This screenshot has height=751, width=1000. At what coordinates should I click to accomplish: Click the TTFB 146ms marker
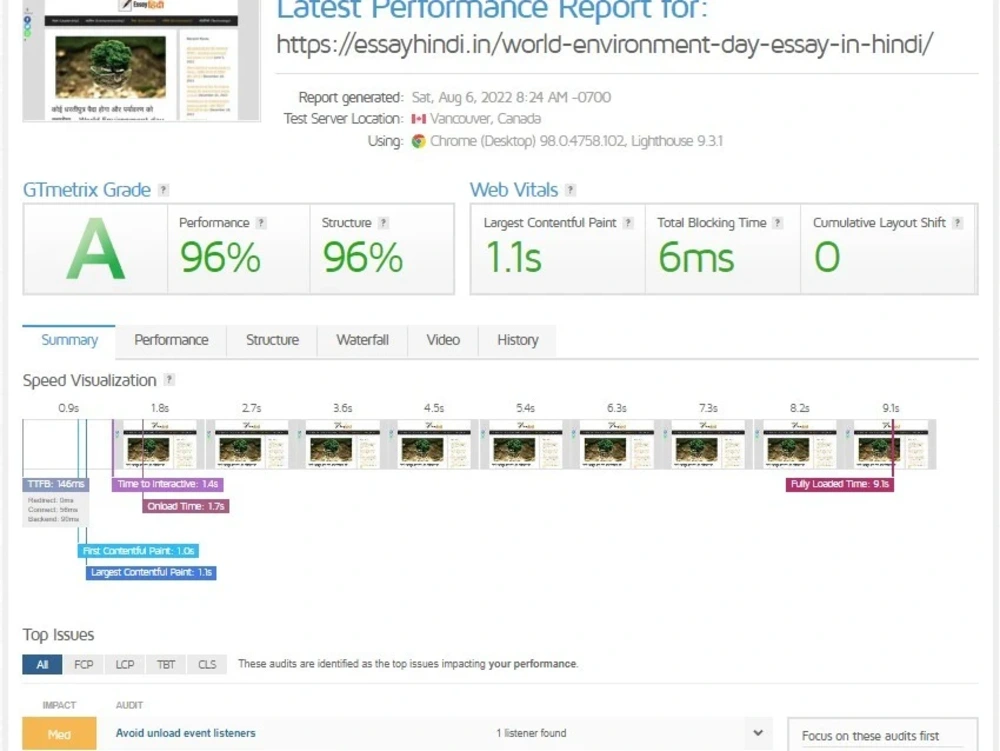coord(56,485)
